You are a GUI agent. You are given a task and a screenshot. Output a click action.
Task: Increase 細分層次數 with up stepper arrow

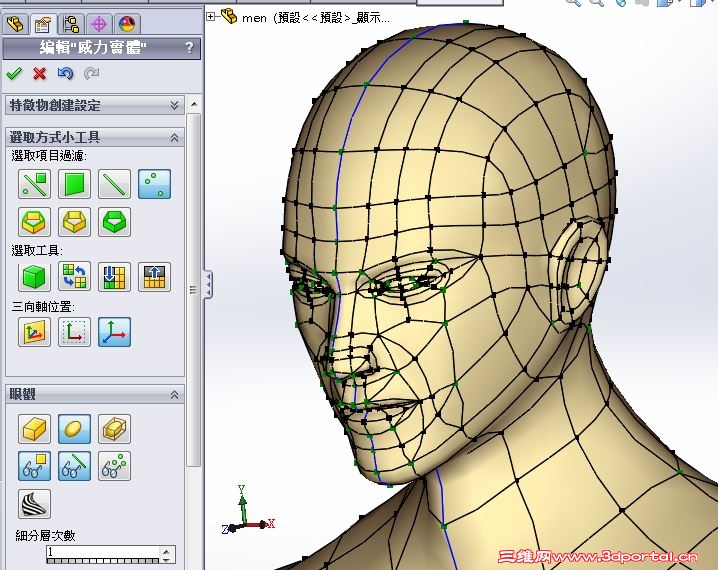(x=167, y=551)
